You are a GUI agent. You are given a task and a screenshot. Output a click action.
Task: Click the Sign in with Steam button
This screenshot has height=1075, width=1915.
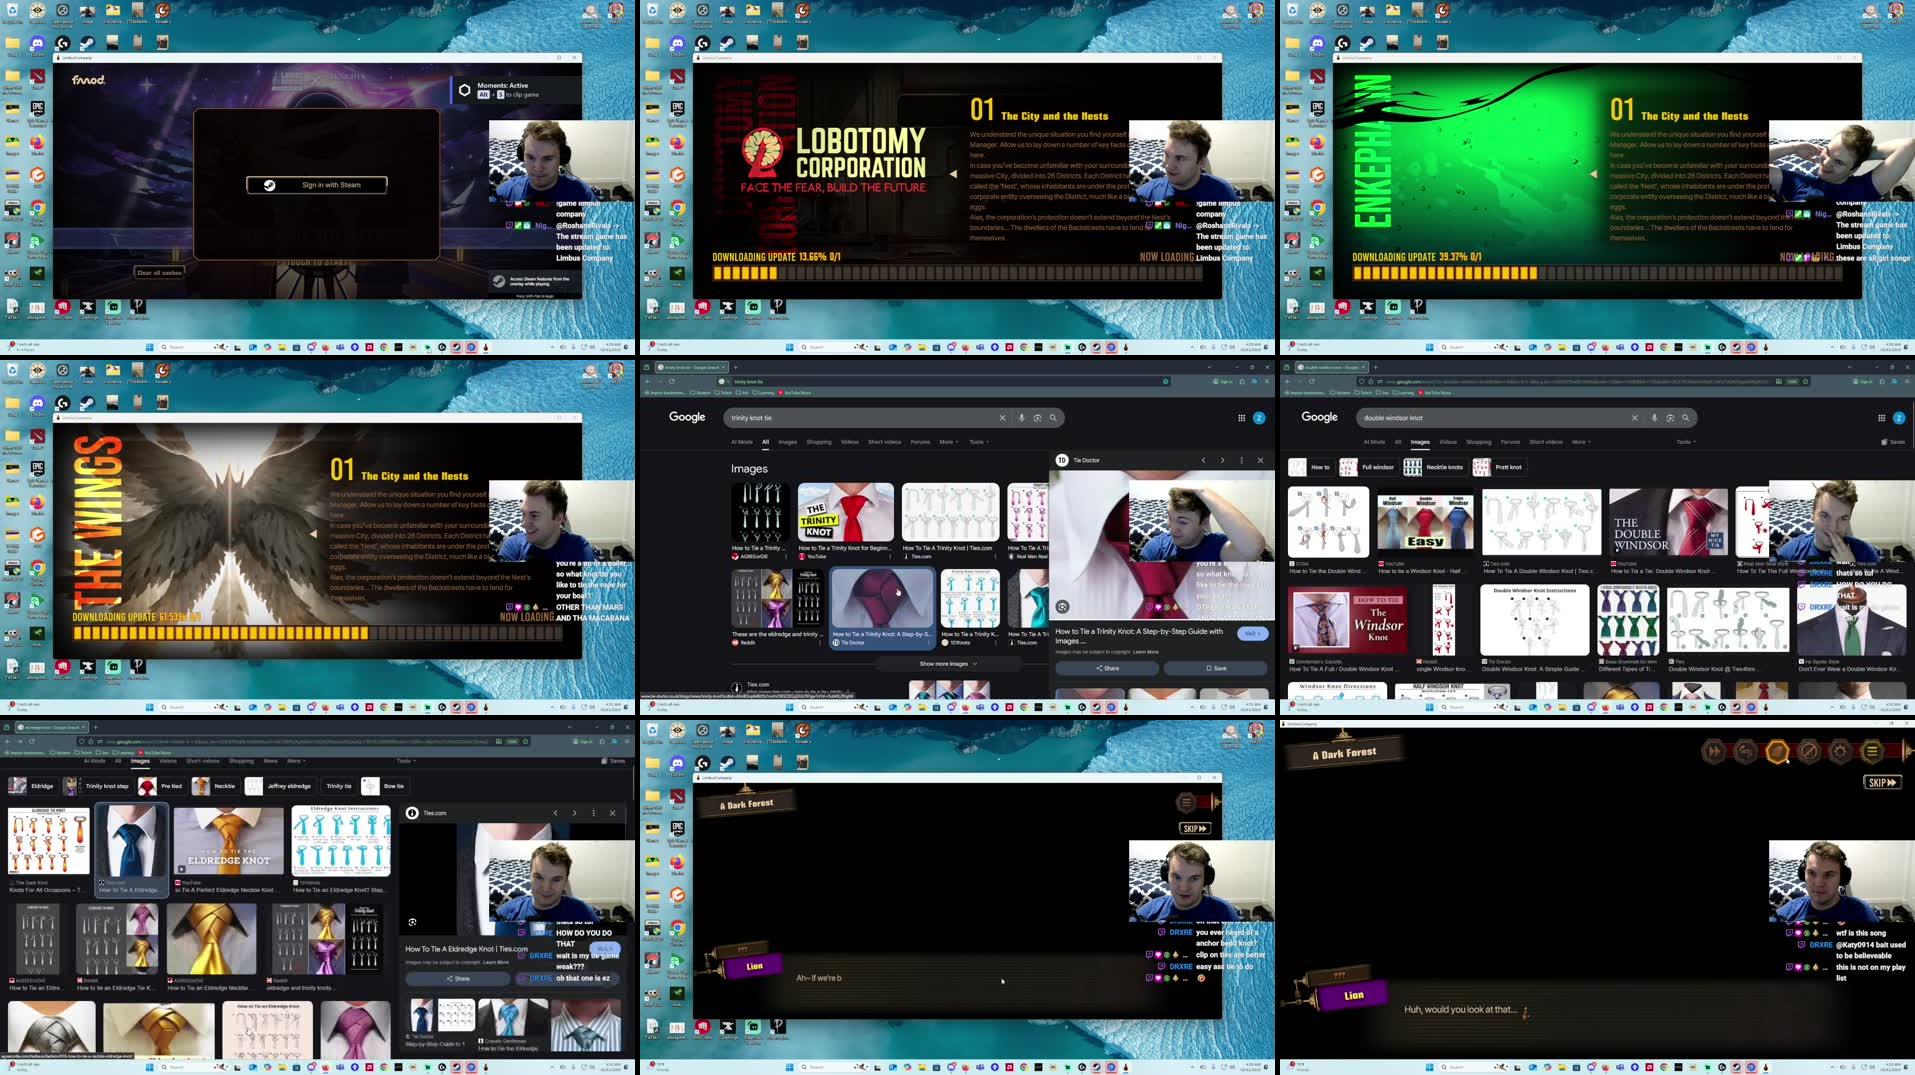(x=317, y=185)
